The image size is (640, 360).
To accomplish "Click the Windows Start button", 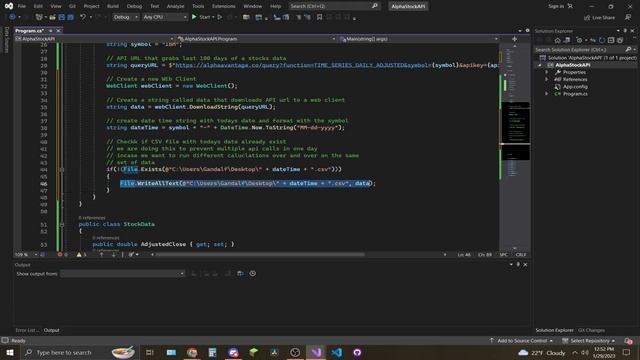I will pos(10,352).
